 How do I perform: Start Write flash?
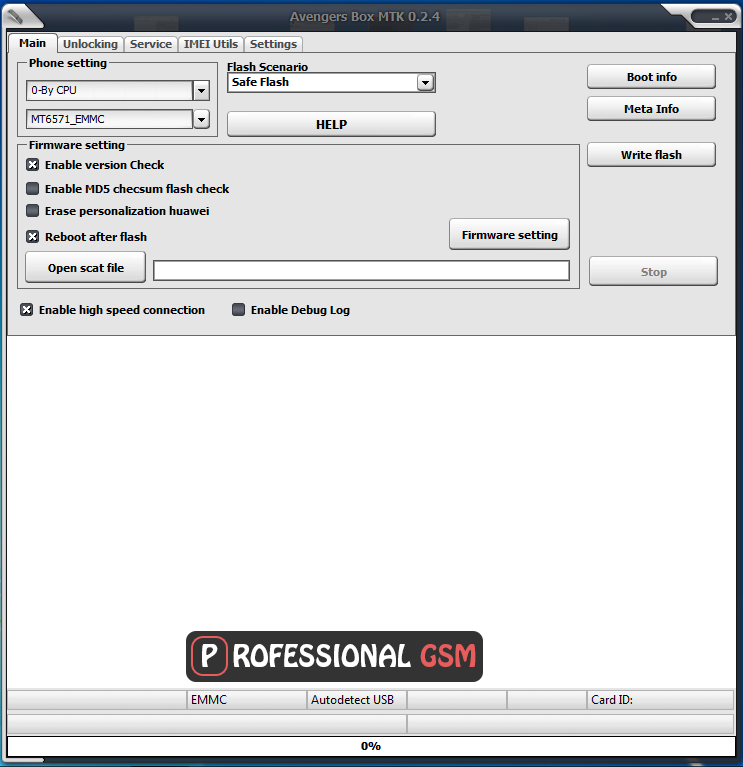[x=652, y=155]
